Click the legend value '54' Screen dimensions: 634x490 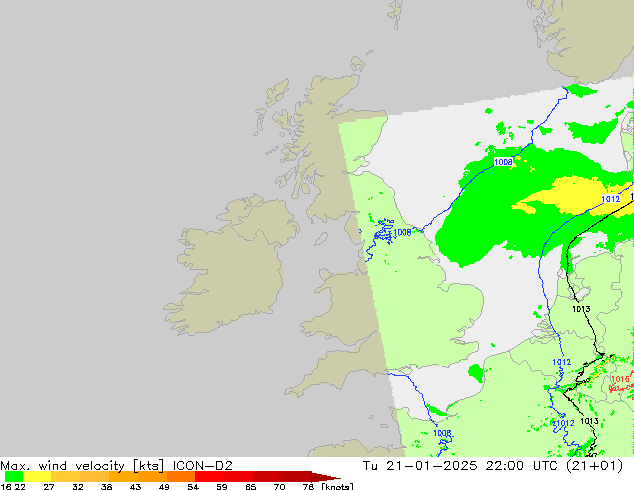pyautogui.click(x=193, y=486)
